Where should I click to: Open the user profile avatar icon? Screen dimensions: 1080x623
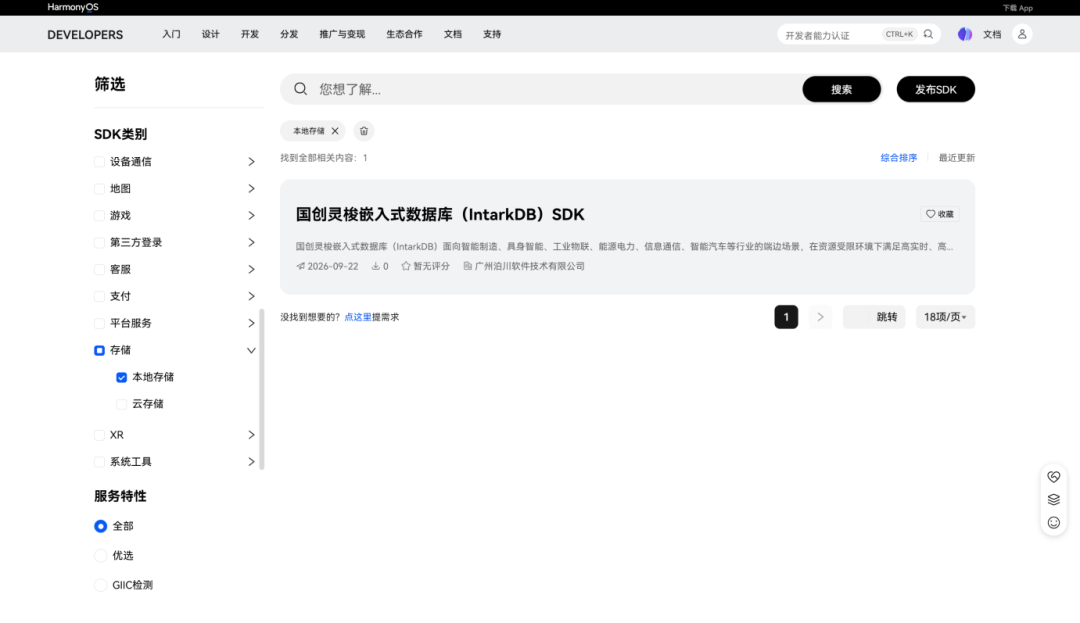1022,34
